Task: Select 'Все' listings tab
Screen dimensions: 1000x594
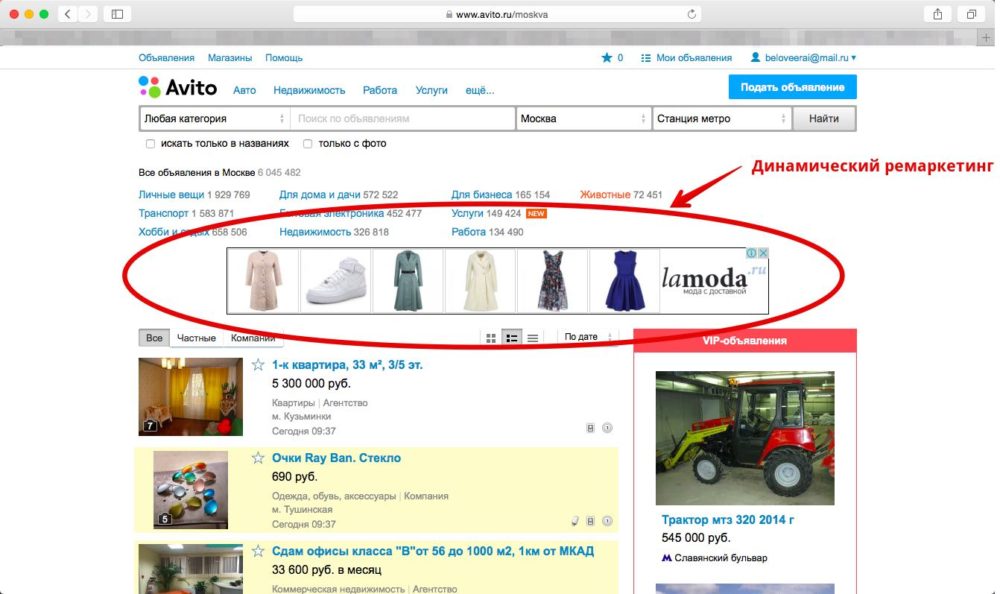Action: 154,338
